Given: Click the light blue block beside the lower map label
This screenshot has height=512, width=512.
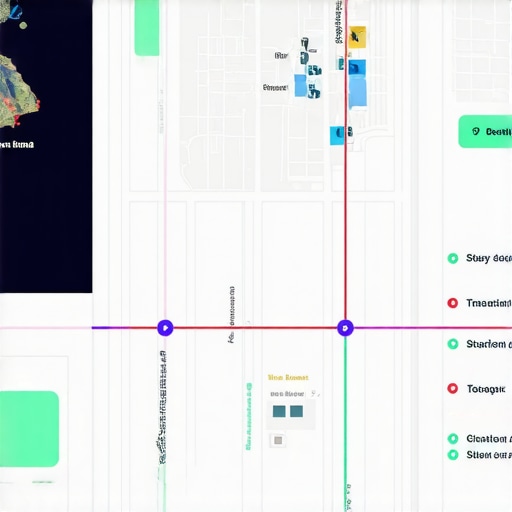Looking at the screenshot, I should [x=300, y=86].
